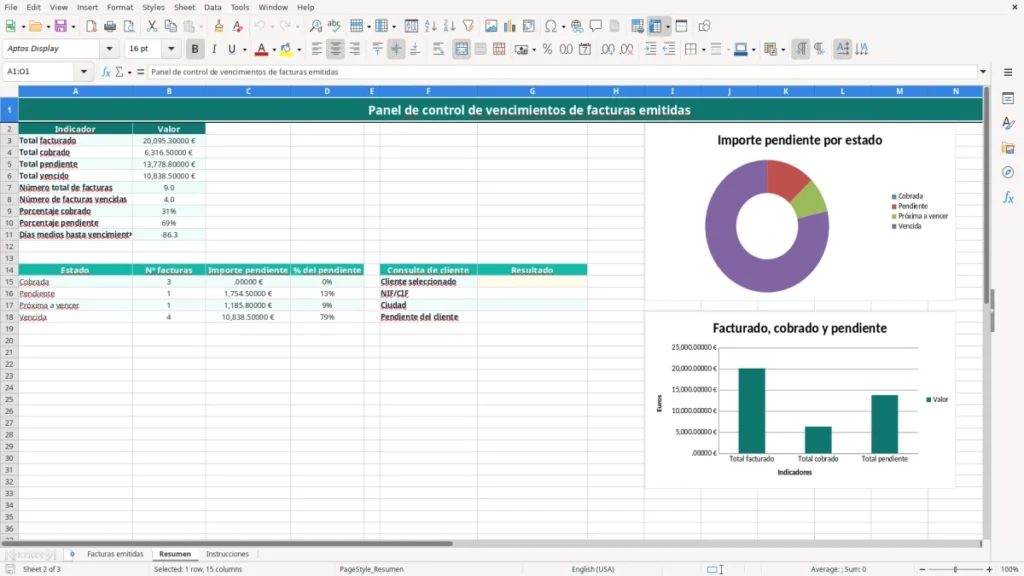
Task: Open the borders dropdown arrow
Action: (703, 50)
